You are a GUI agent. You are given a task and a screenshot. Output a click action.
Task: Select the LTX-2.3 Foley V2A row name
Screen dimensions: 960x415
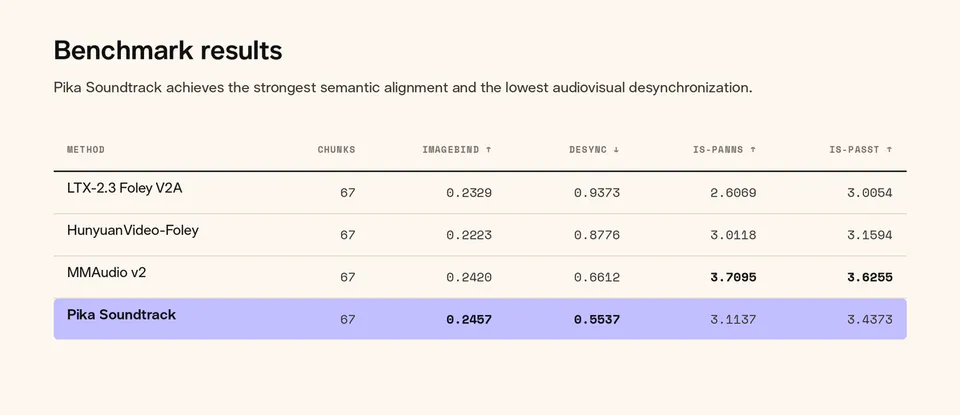click(124, 189)
